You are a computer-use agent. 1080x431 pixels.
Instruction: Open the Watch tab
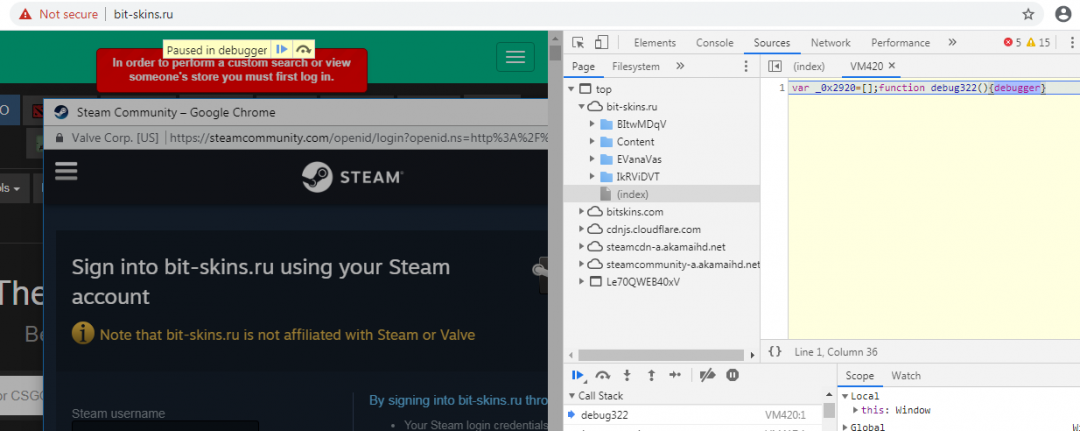[x=905, y=376]
